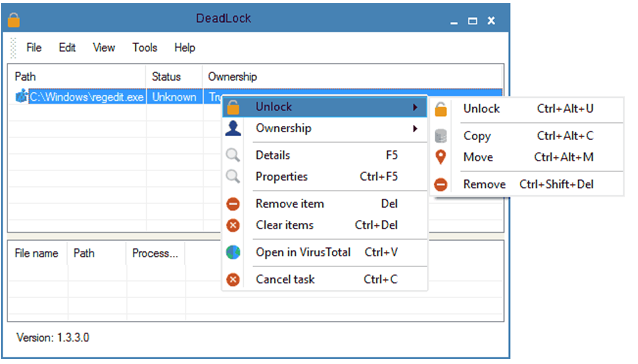This screenshot has height=364, width=638.
Task: Click the open padlock icon in the Unlock submenu
Action: tap(441, 109)
